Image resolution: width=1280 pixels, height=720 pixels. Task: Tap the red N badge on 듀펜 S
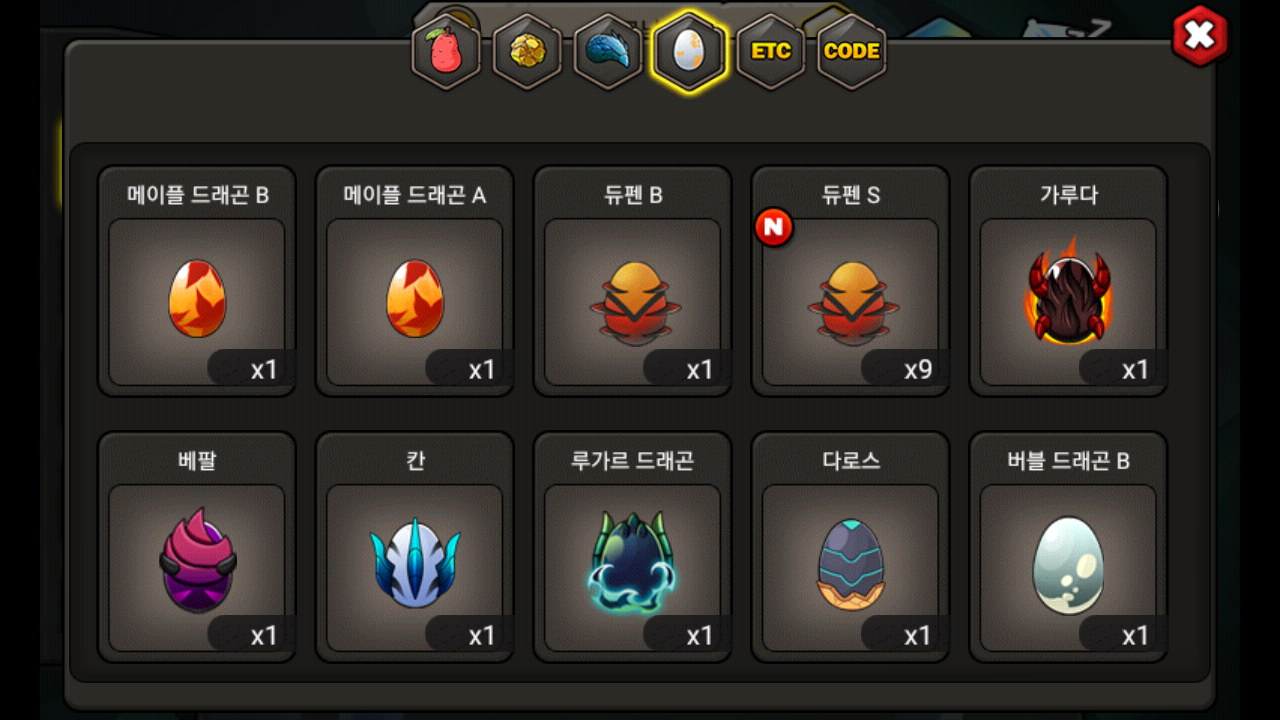[773, 228]
